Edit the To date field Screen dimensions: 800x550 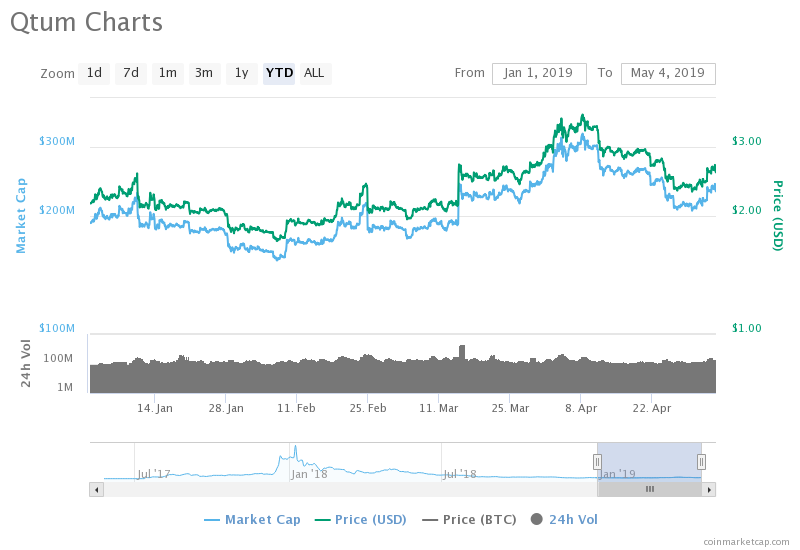click(668, 73)
